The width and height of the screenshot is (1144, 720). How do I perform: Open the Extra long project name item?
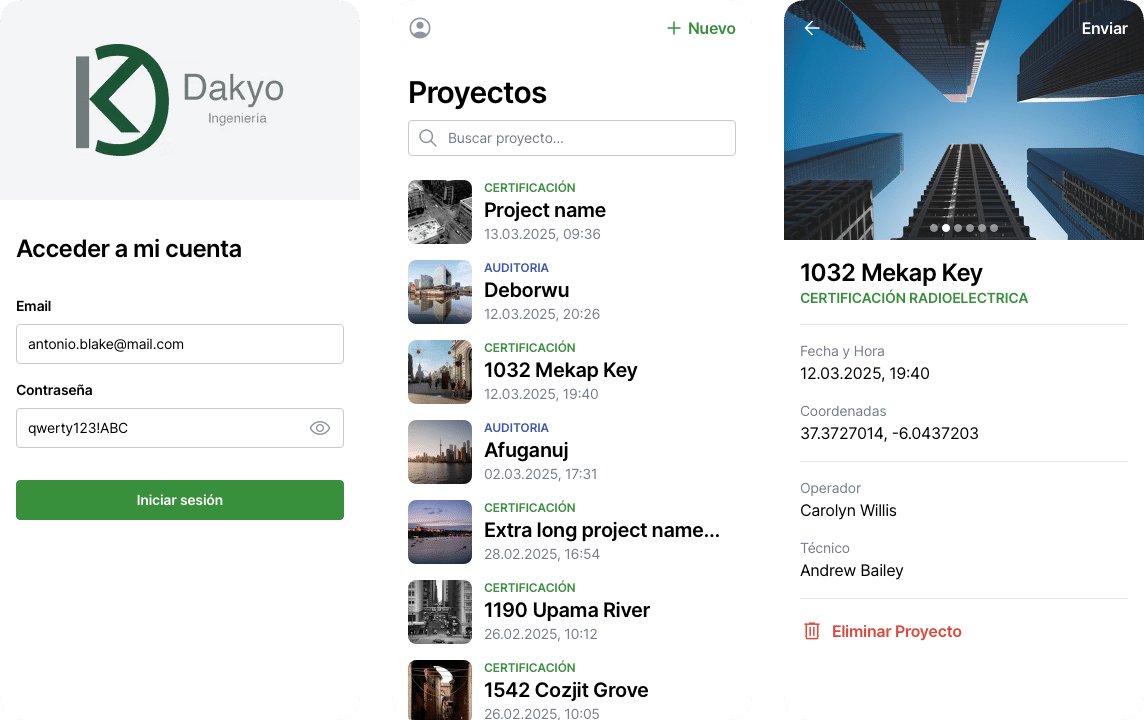pos(571,532)
